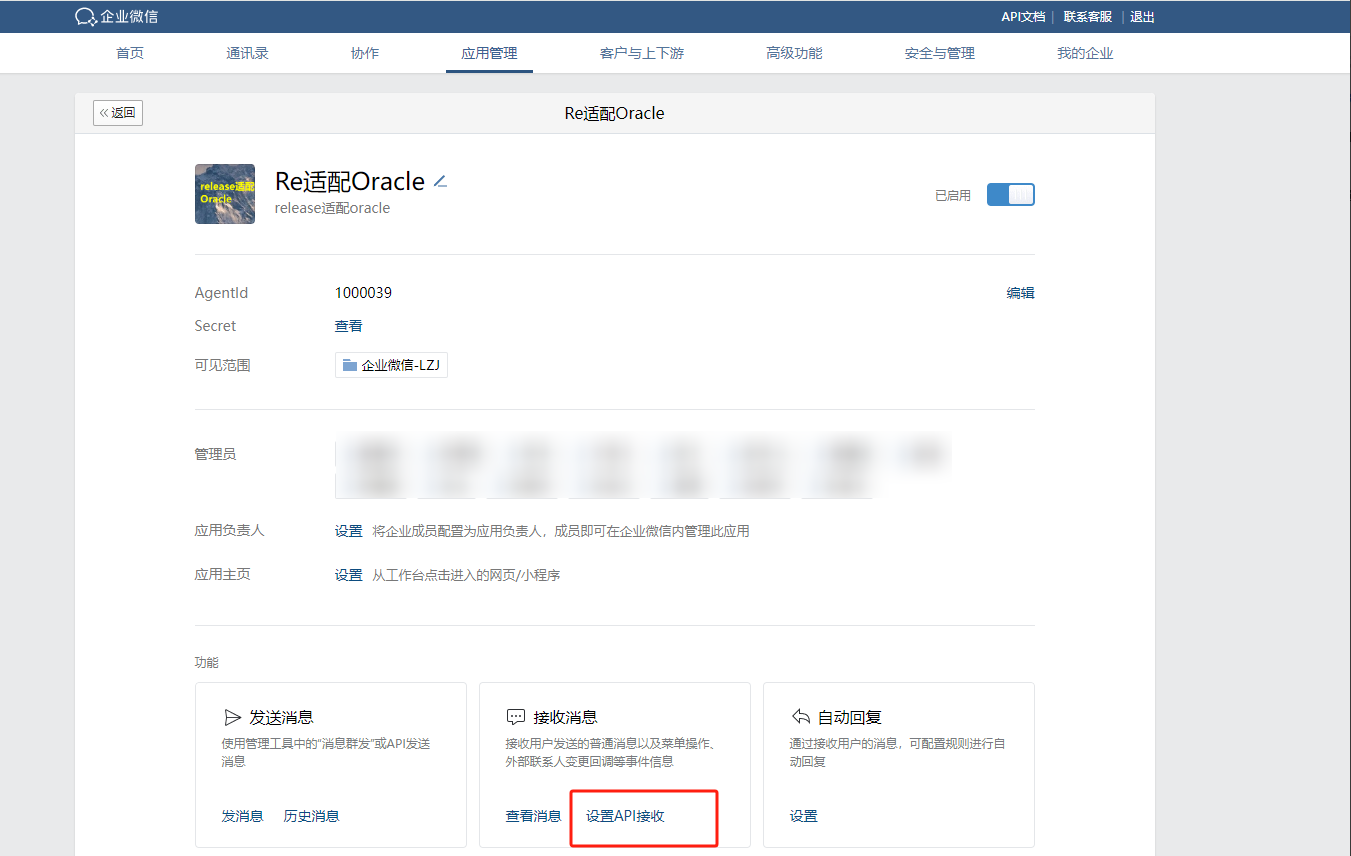Click the 自动回复 card heading
The image size is (1351, 856).
point(849,717)
